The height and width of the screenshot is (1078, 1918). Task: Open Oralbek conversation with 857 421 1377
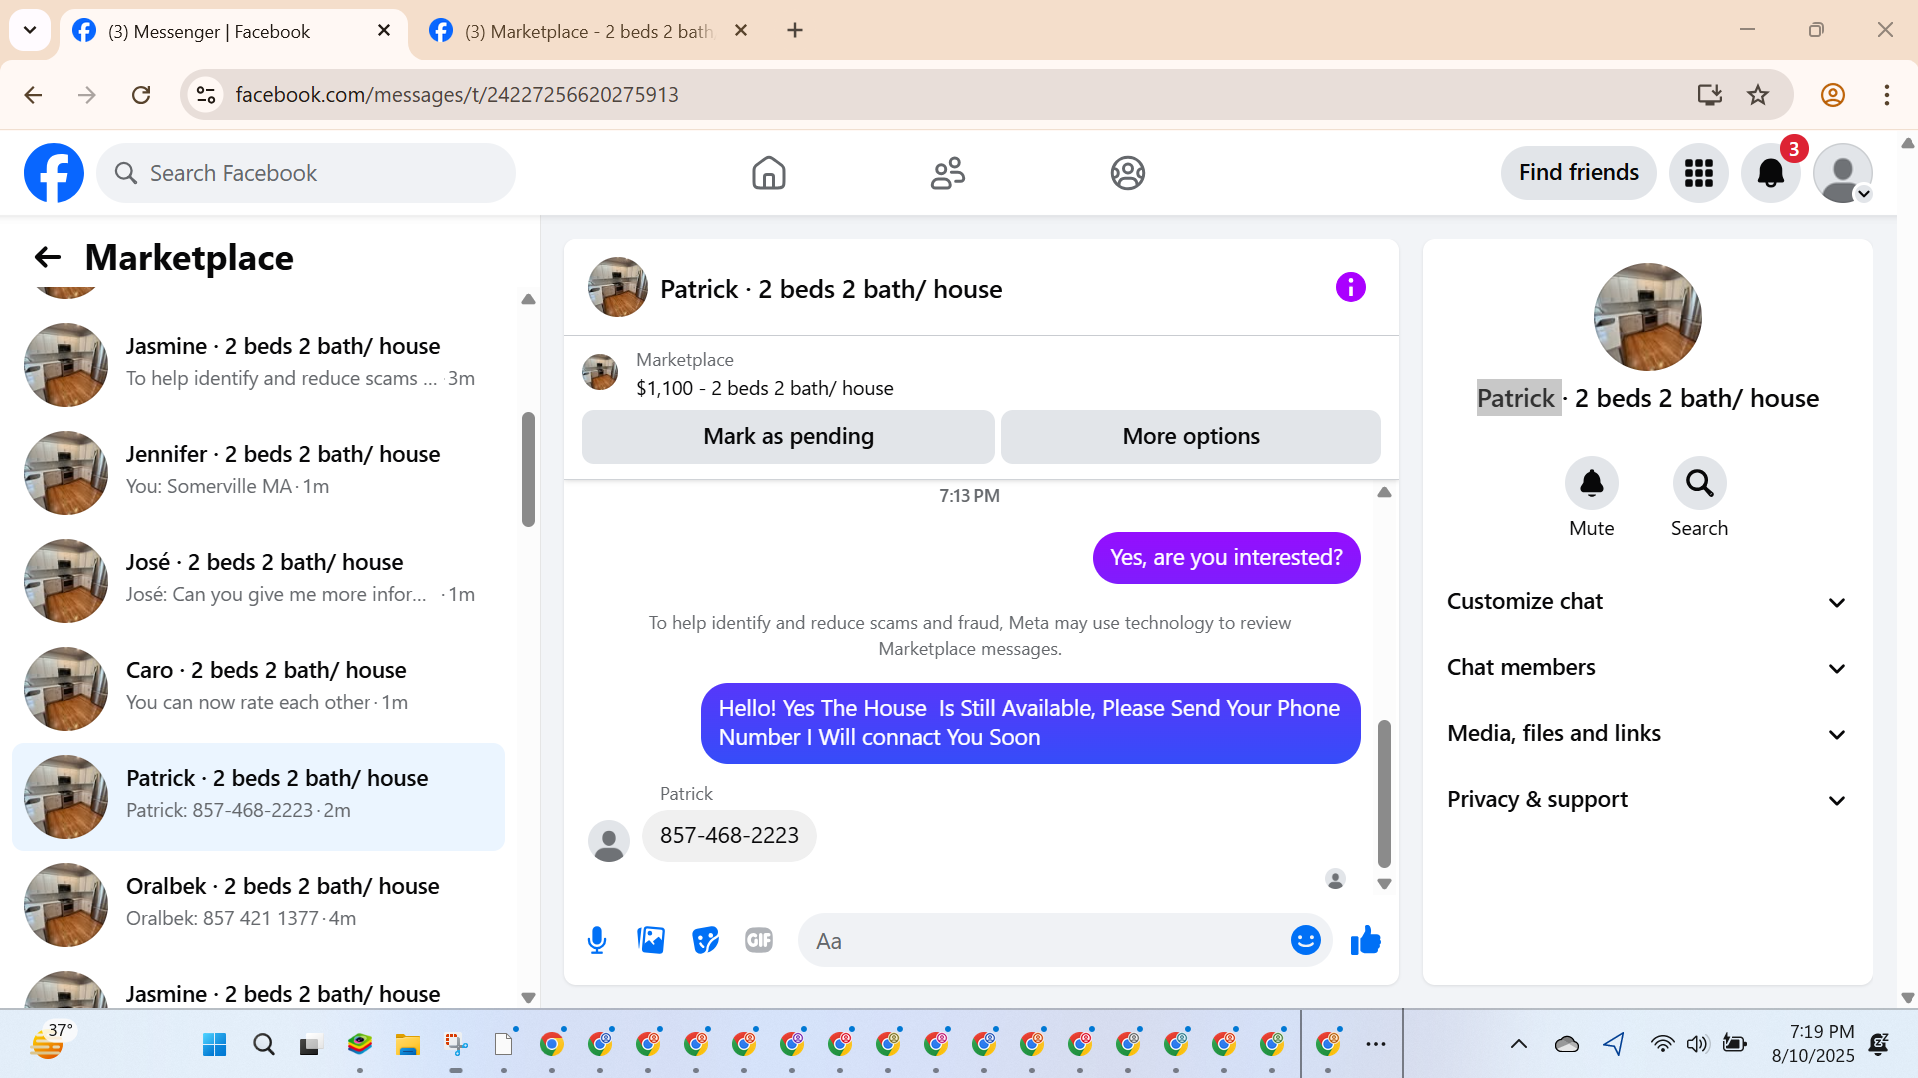258,903
